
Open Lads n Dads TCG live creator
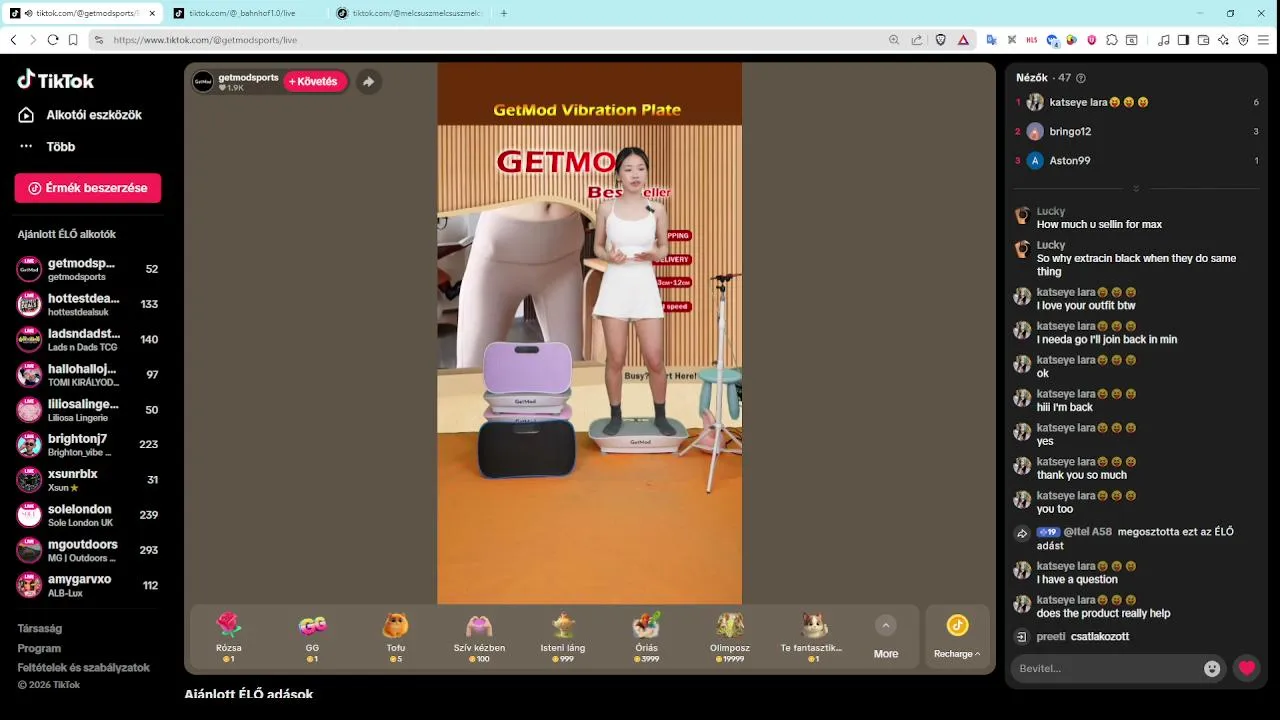click(88, 339)
